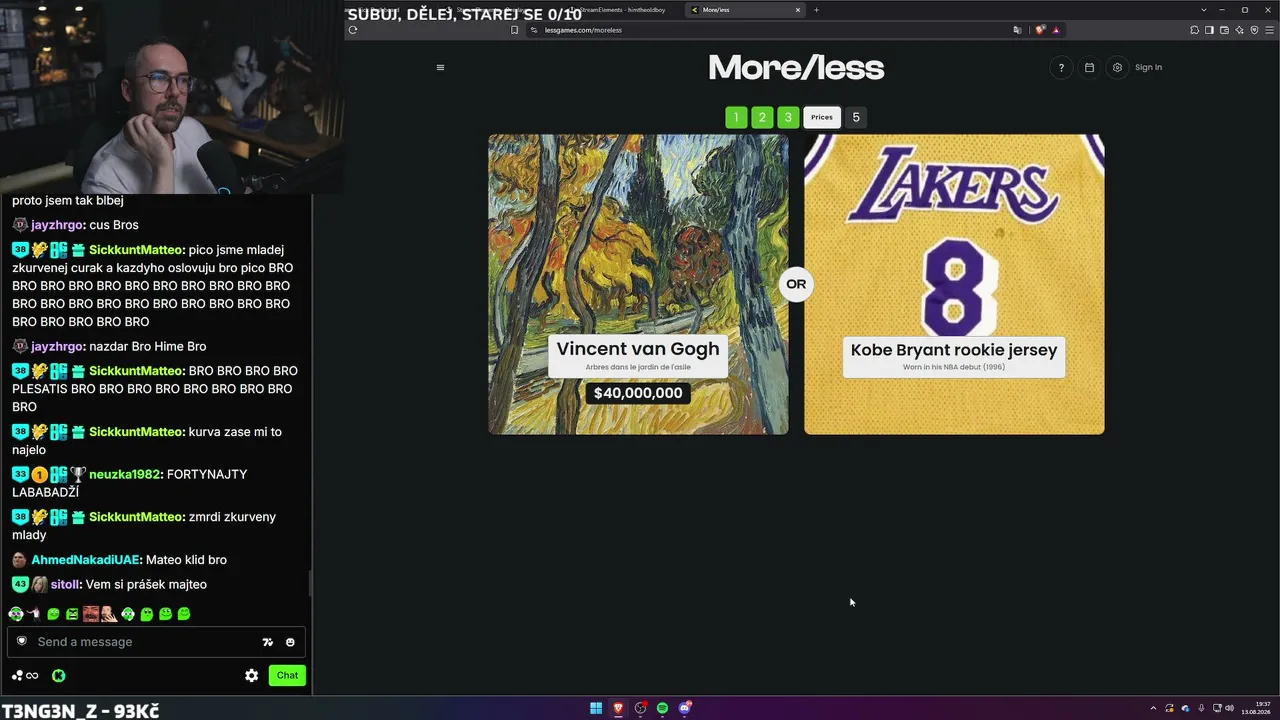
Task: Open the Windows Start menu
Action: pyautogui.click(x=596, y=708)
